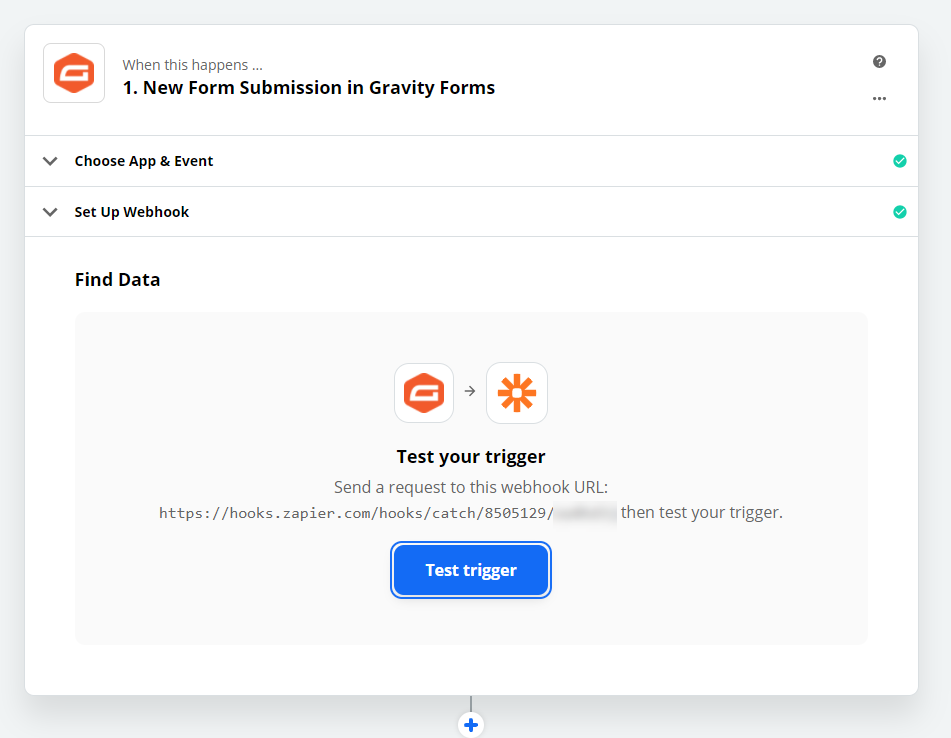The height and width of the screenshot is (738, 951).
Task: Open the three-dot more options menu
Action: click(879, 98)
